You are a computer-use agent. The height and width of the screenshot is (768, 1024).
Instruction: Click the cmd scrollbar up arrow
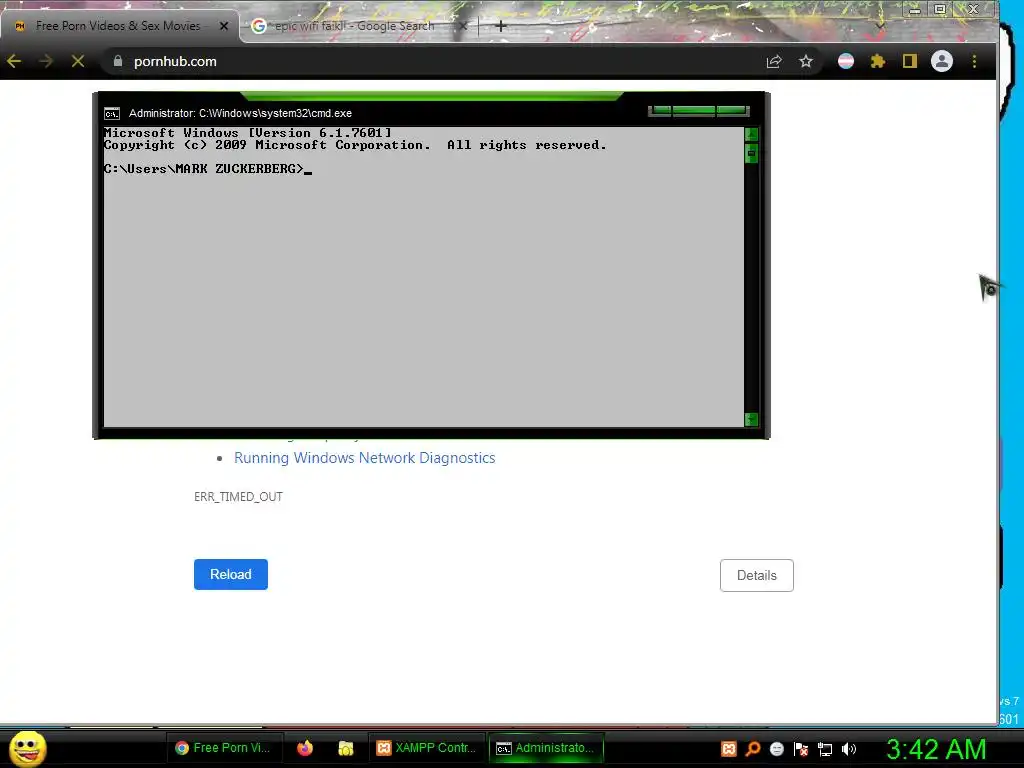[751, 135]
